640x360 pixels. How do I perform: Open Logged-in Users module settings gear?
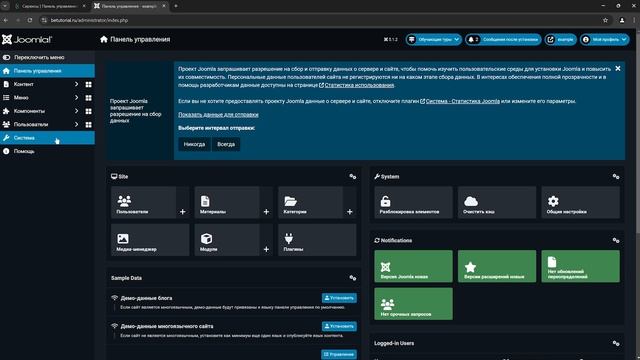(x=616, y=343)
